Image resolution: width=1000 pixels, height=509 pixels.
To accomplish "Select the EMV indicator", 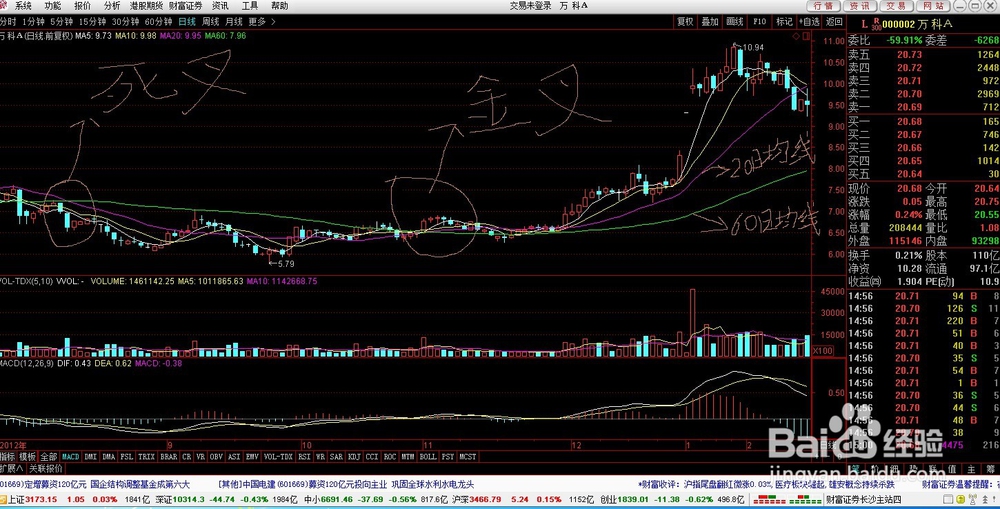I will (252, 457).
